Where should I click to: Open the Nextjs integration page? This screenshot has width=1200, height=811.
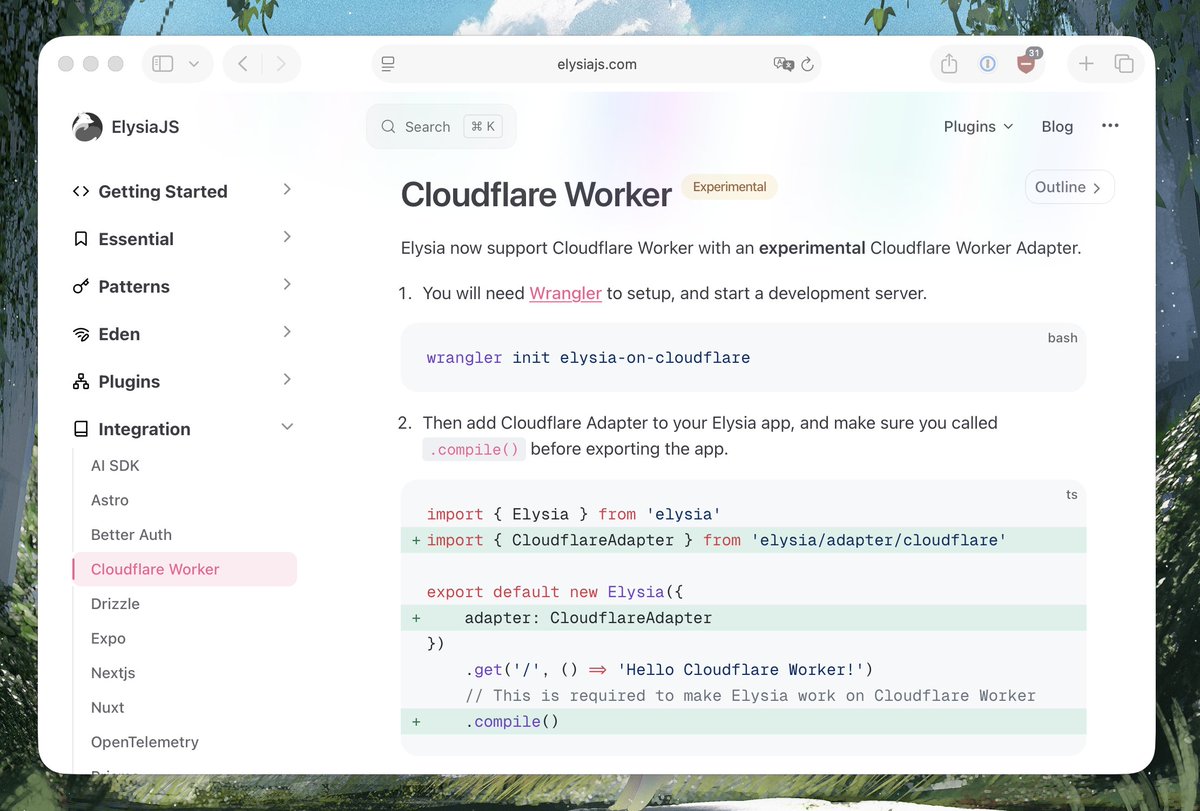[x=113, y=673]
